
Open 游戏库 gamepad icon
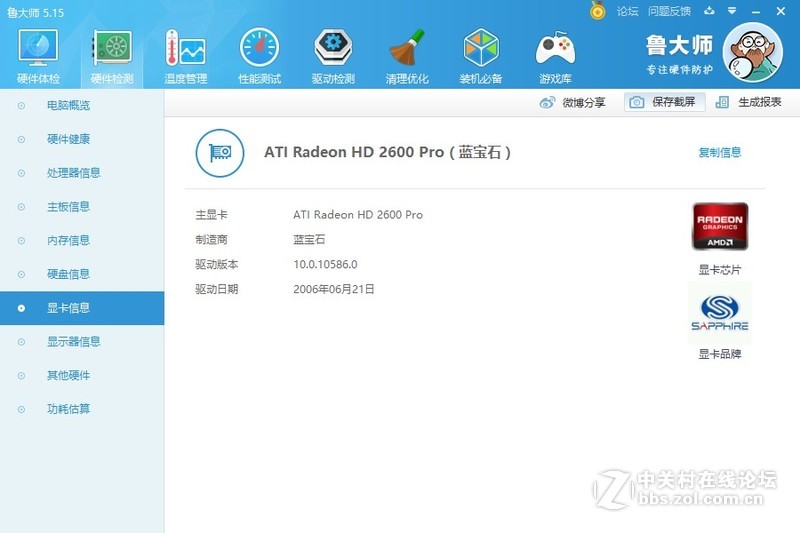(x=555, y=56)
